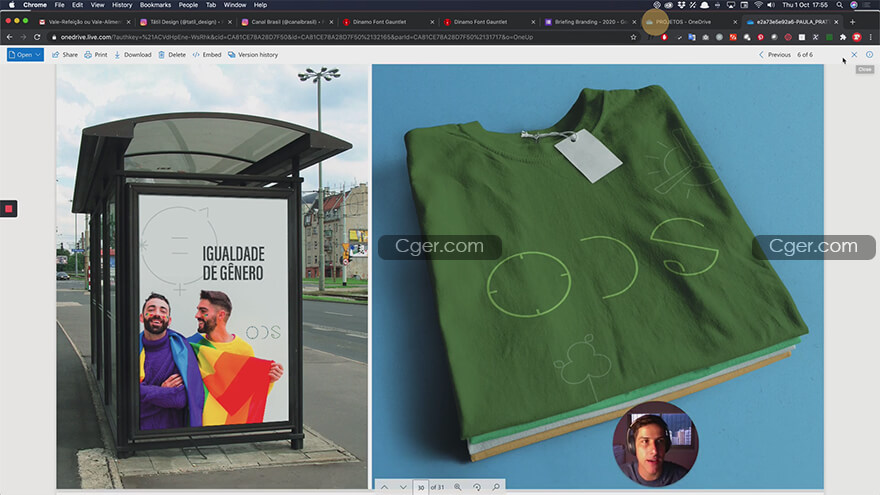Click the PDF page number field
The width and height of the screenshot is (880, 495).
pyautogui.click(x=421, y=487)
